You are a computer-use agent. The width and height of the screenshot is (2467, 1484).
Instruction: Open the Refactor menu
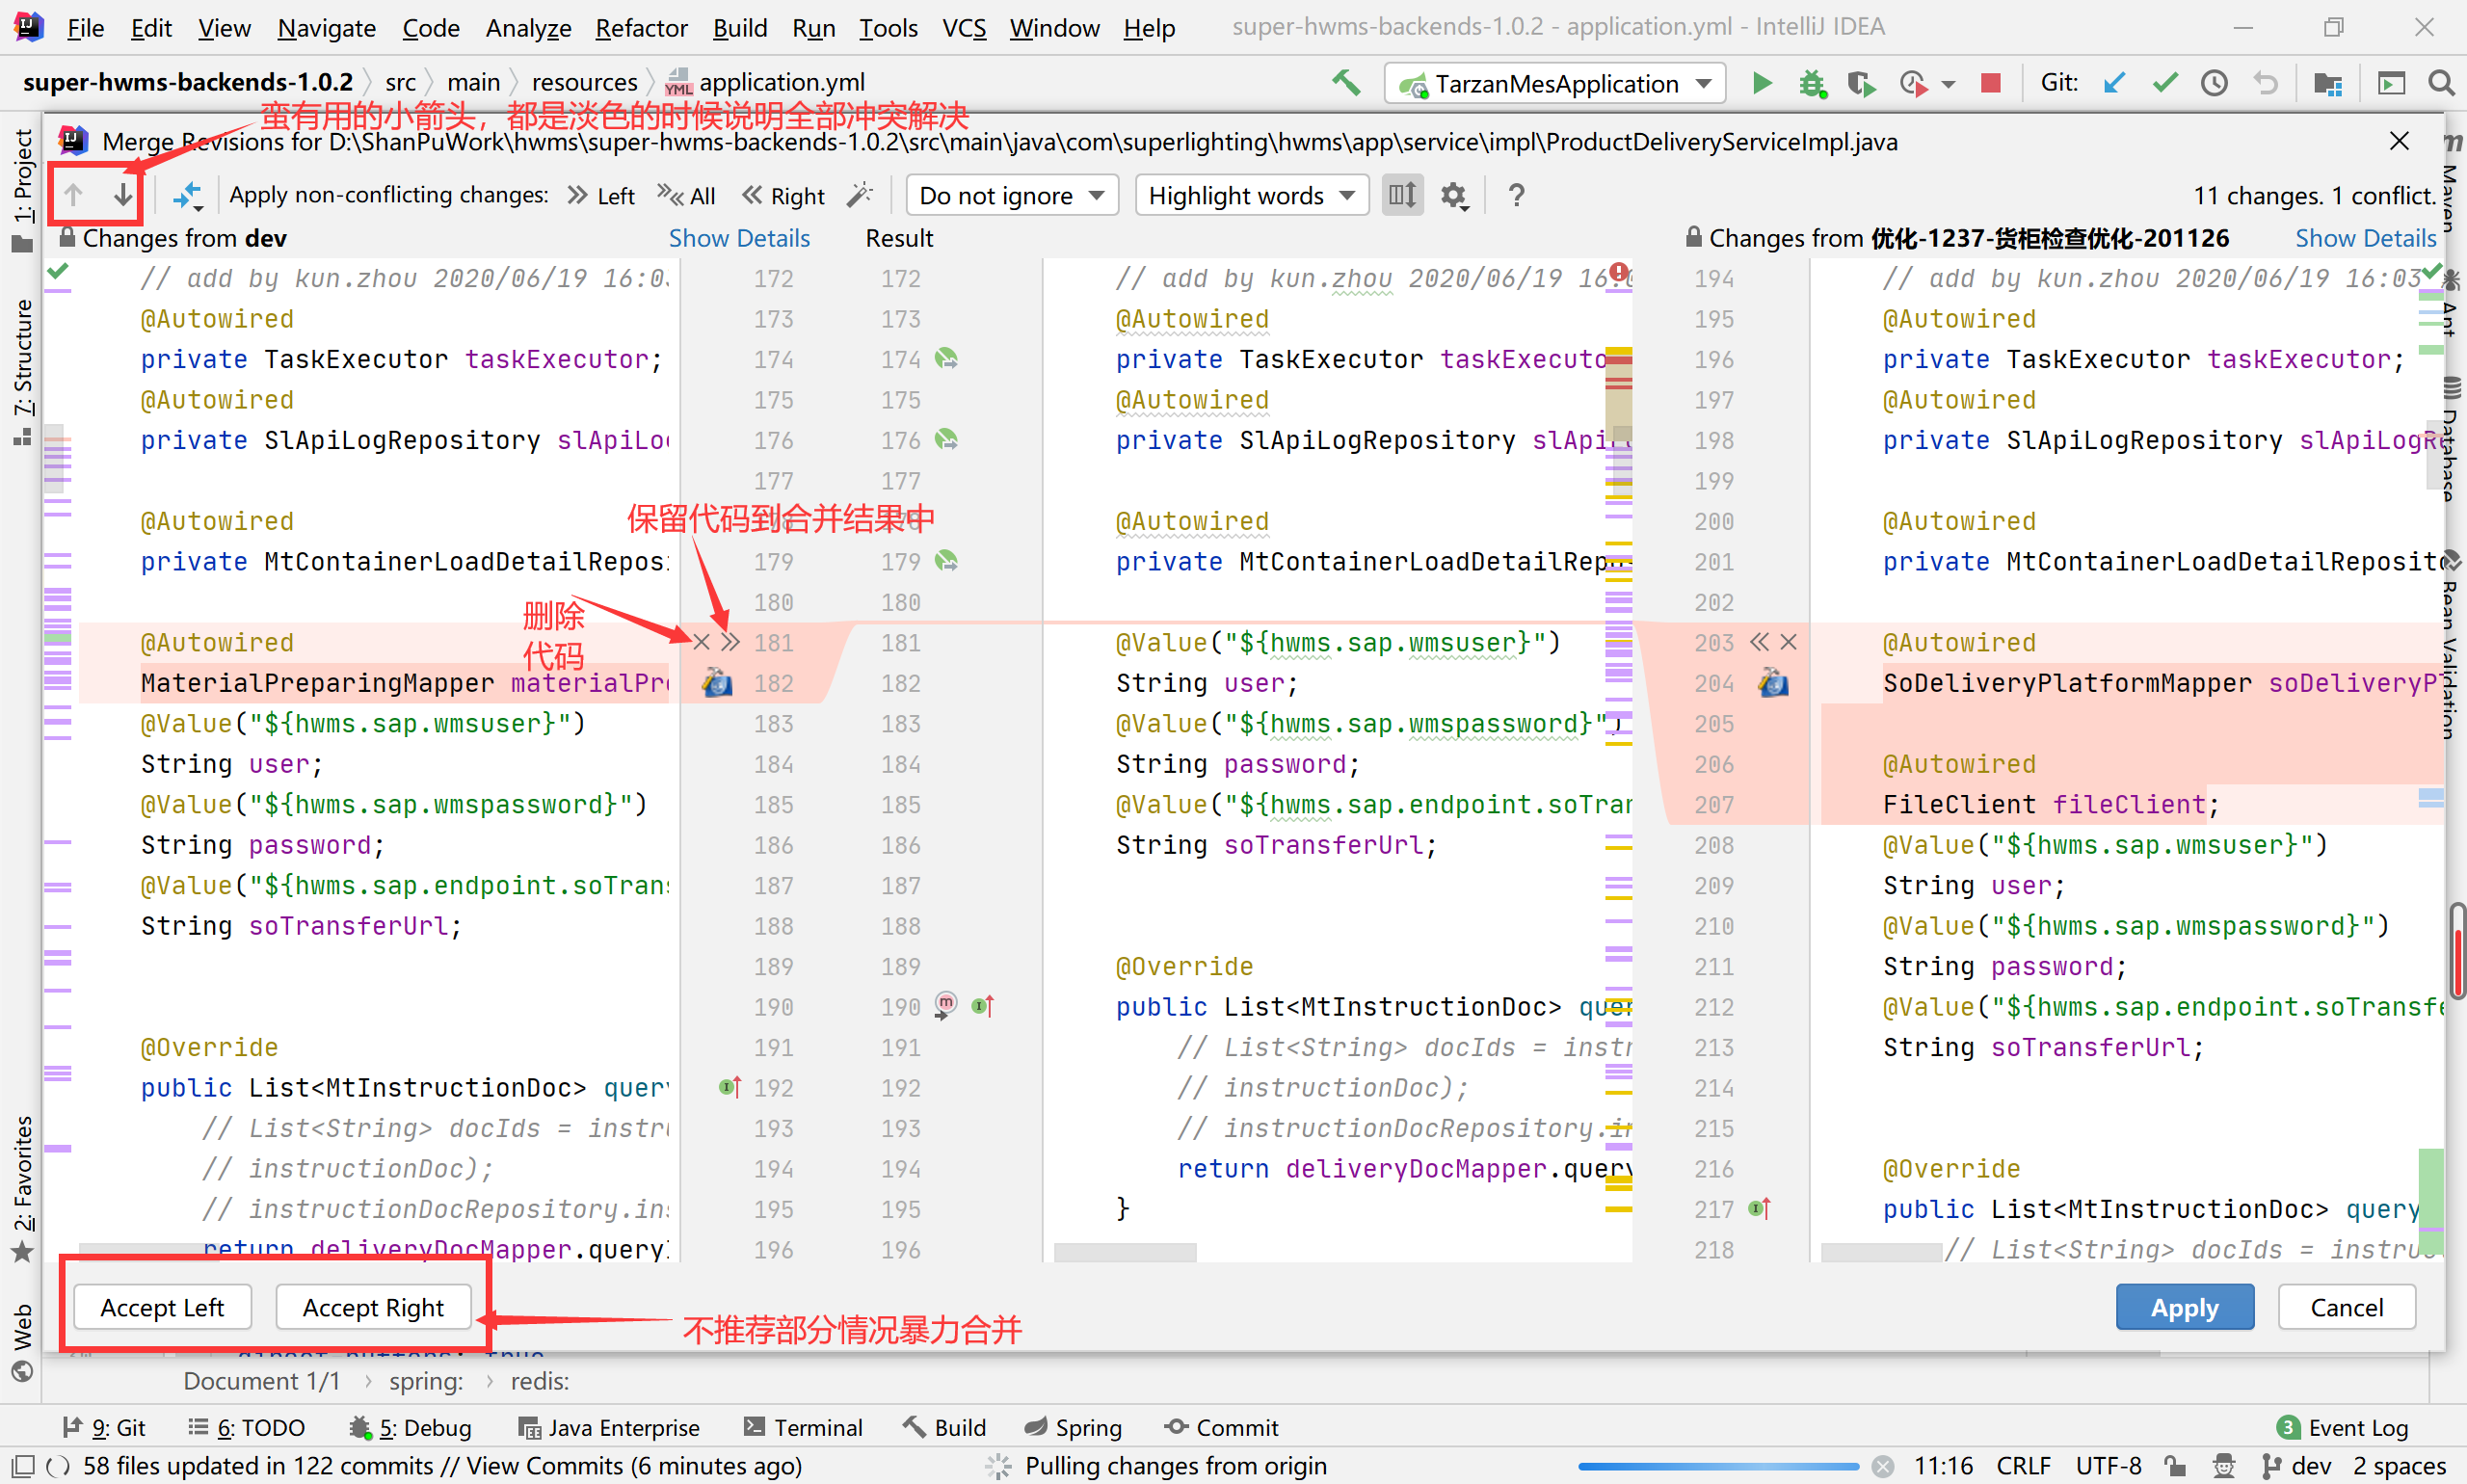point(641,28)
